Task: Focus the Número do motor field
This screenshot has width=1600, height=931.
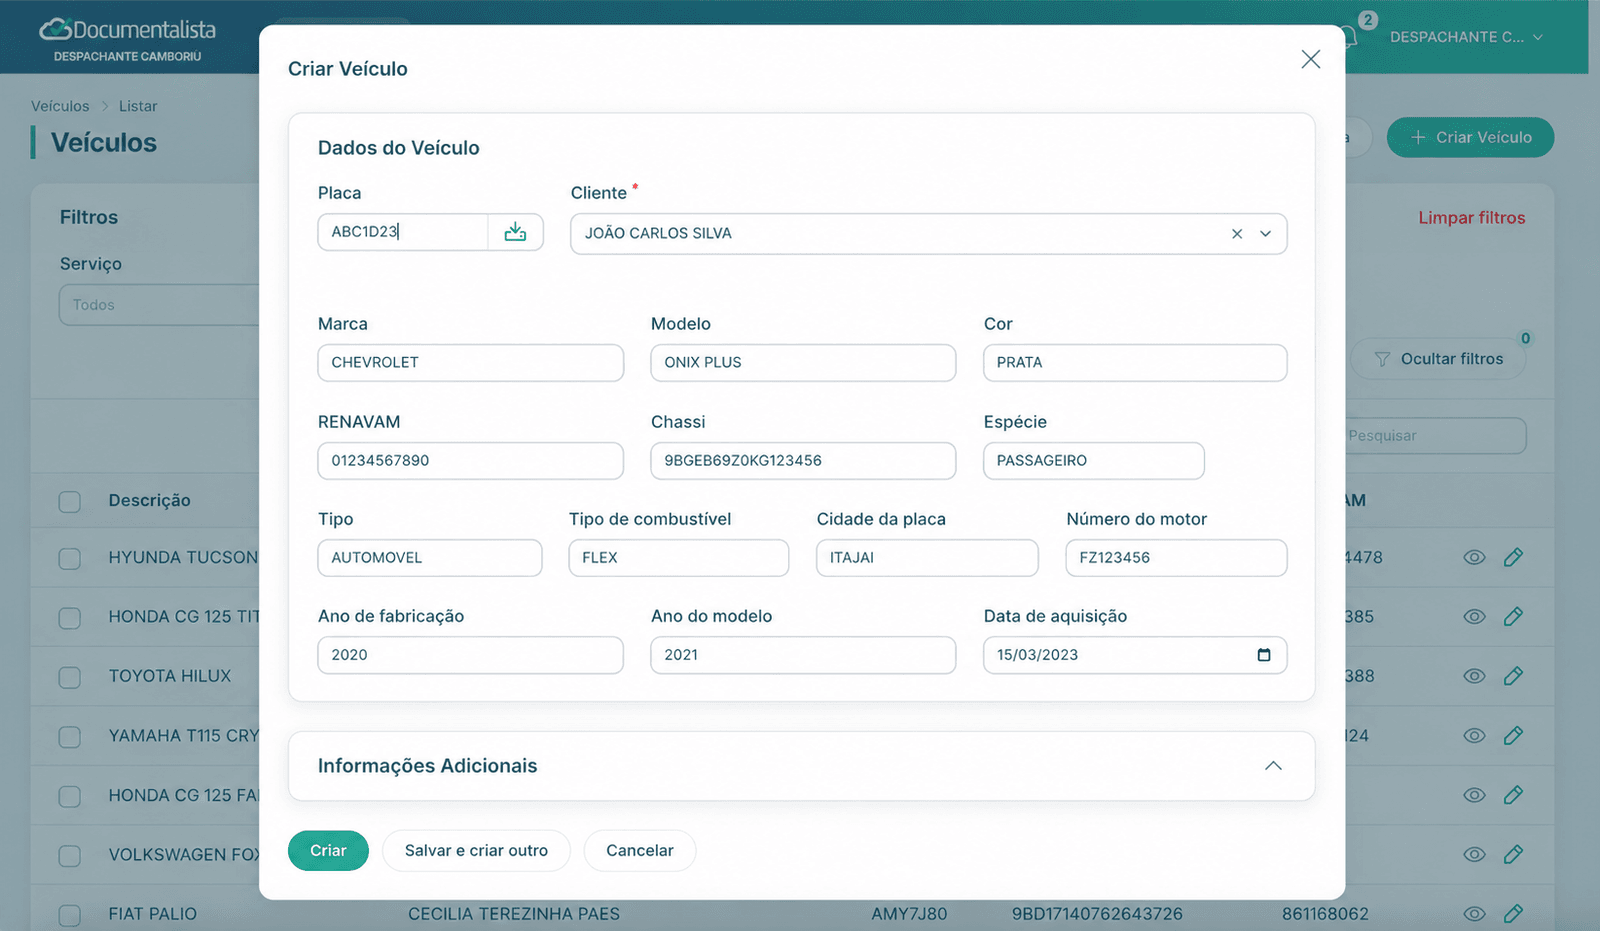Action: point(1176,558)
